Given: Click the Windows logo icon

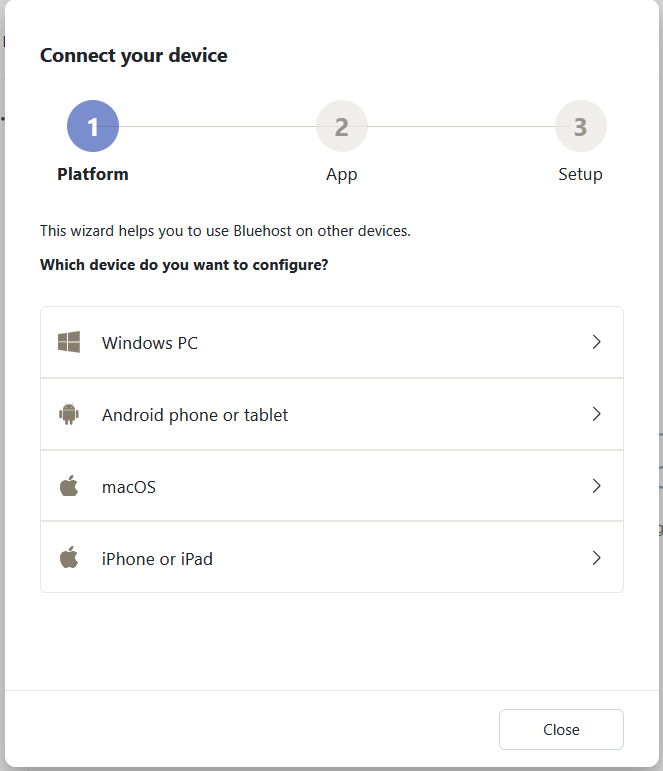Looking at the screenshot, I should click(69, 343).
